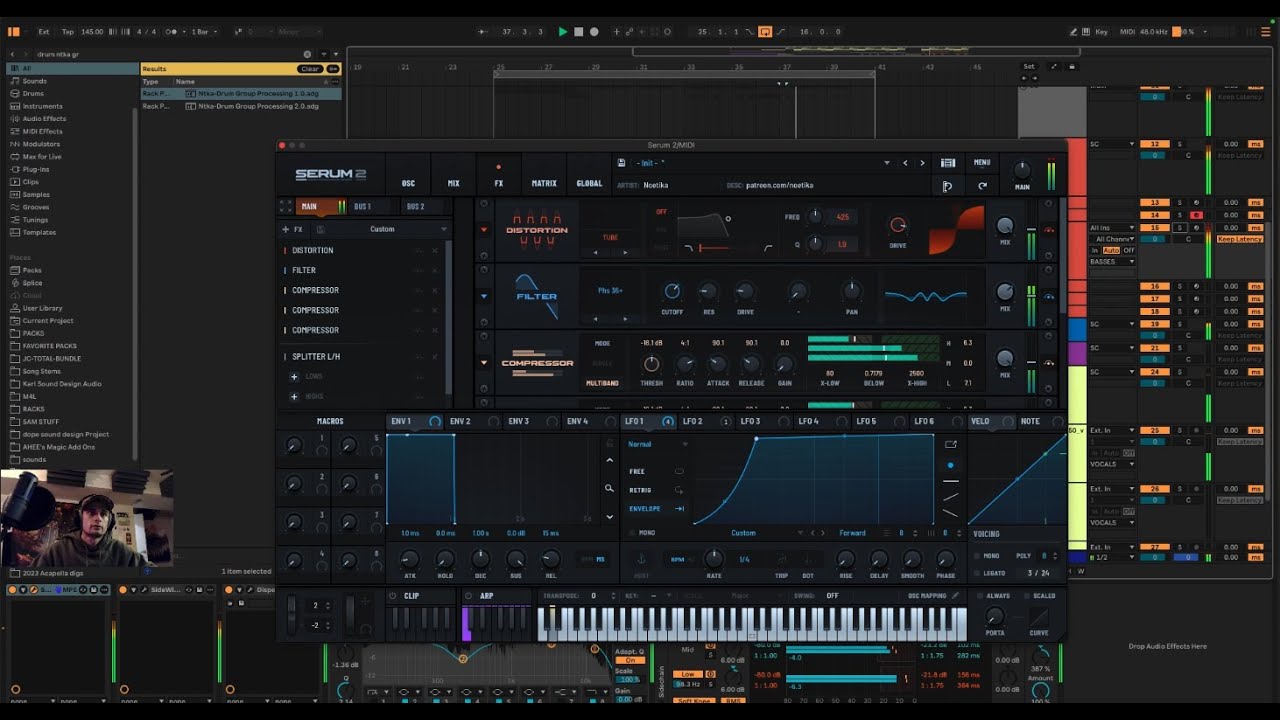The image size is (1280, 720).
Task: Click the Distortion DRIVE knob
Action: click(897, 226)
